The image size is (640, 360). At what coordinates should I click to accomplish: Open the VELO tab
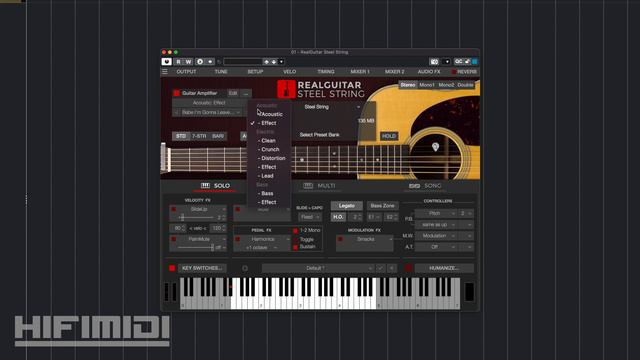tap(289, 72)
